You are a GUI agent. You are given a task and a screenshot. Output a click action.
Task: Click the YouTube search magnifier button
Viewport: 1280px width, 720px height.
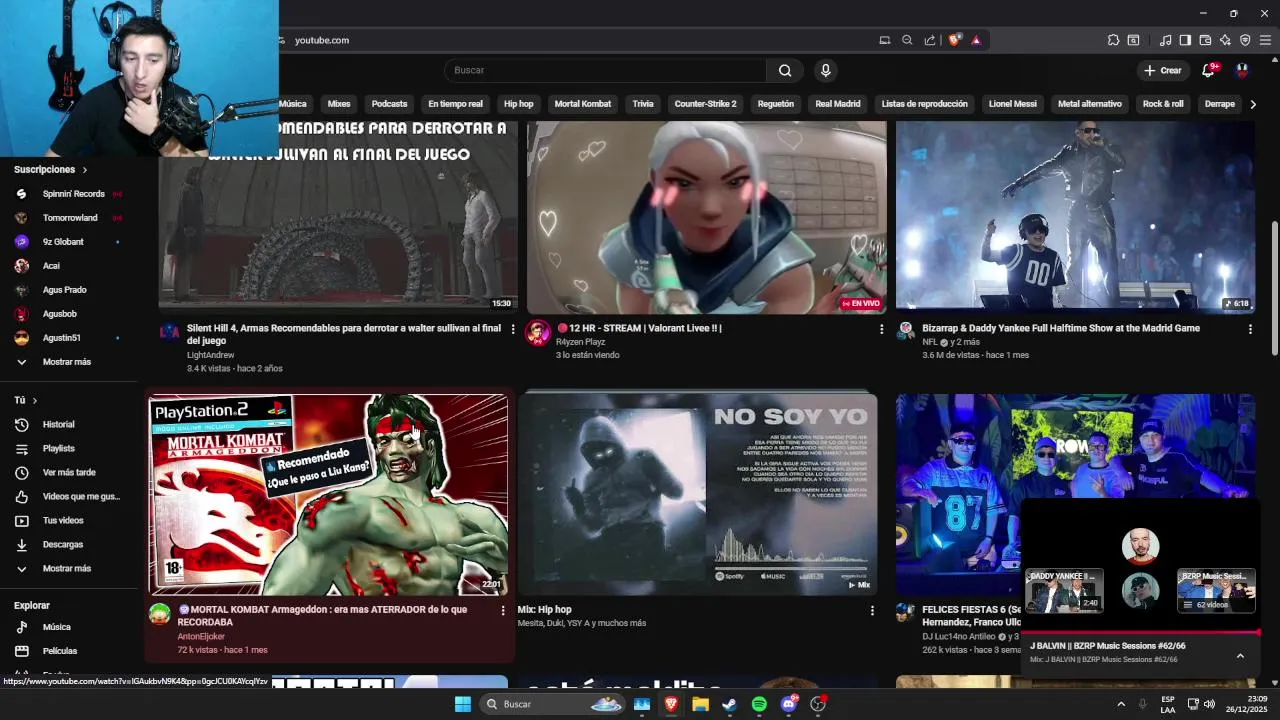click(785, 70)
